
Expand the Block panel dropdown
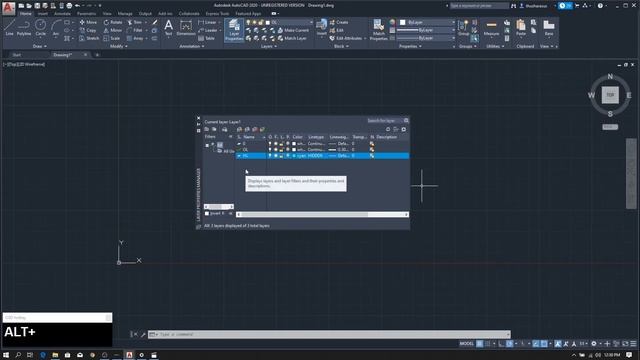pyautogui.click(x=341, y=46)
